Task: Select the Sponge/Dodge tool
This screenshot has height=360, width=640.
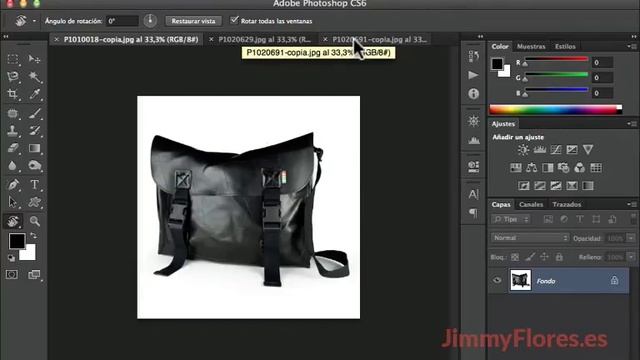Action: [x=34, y=165]
